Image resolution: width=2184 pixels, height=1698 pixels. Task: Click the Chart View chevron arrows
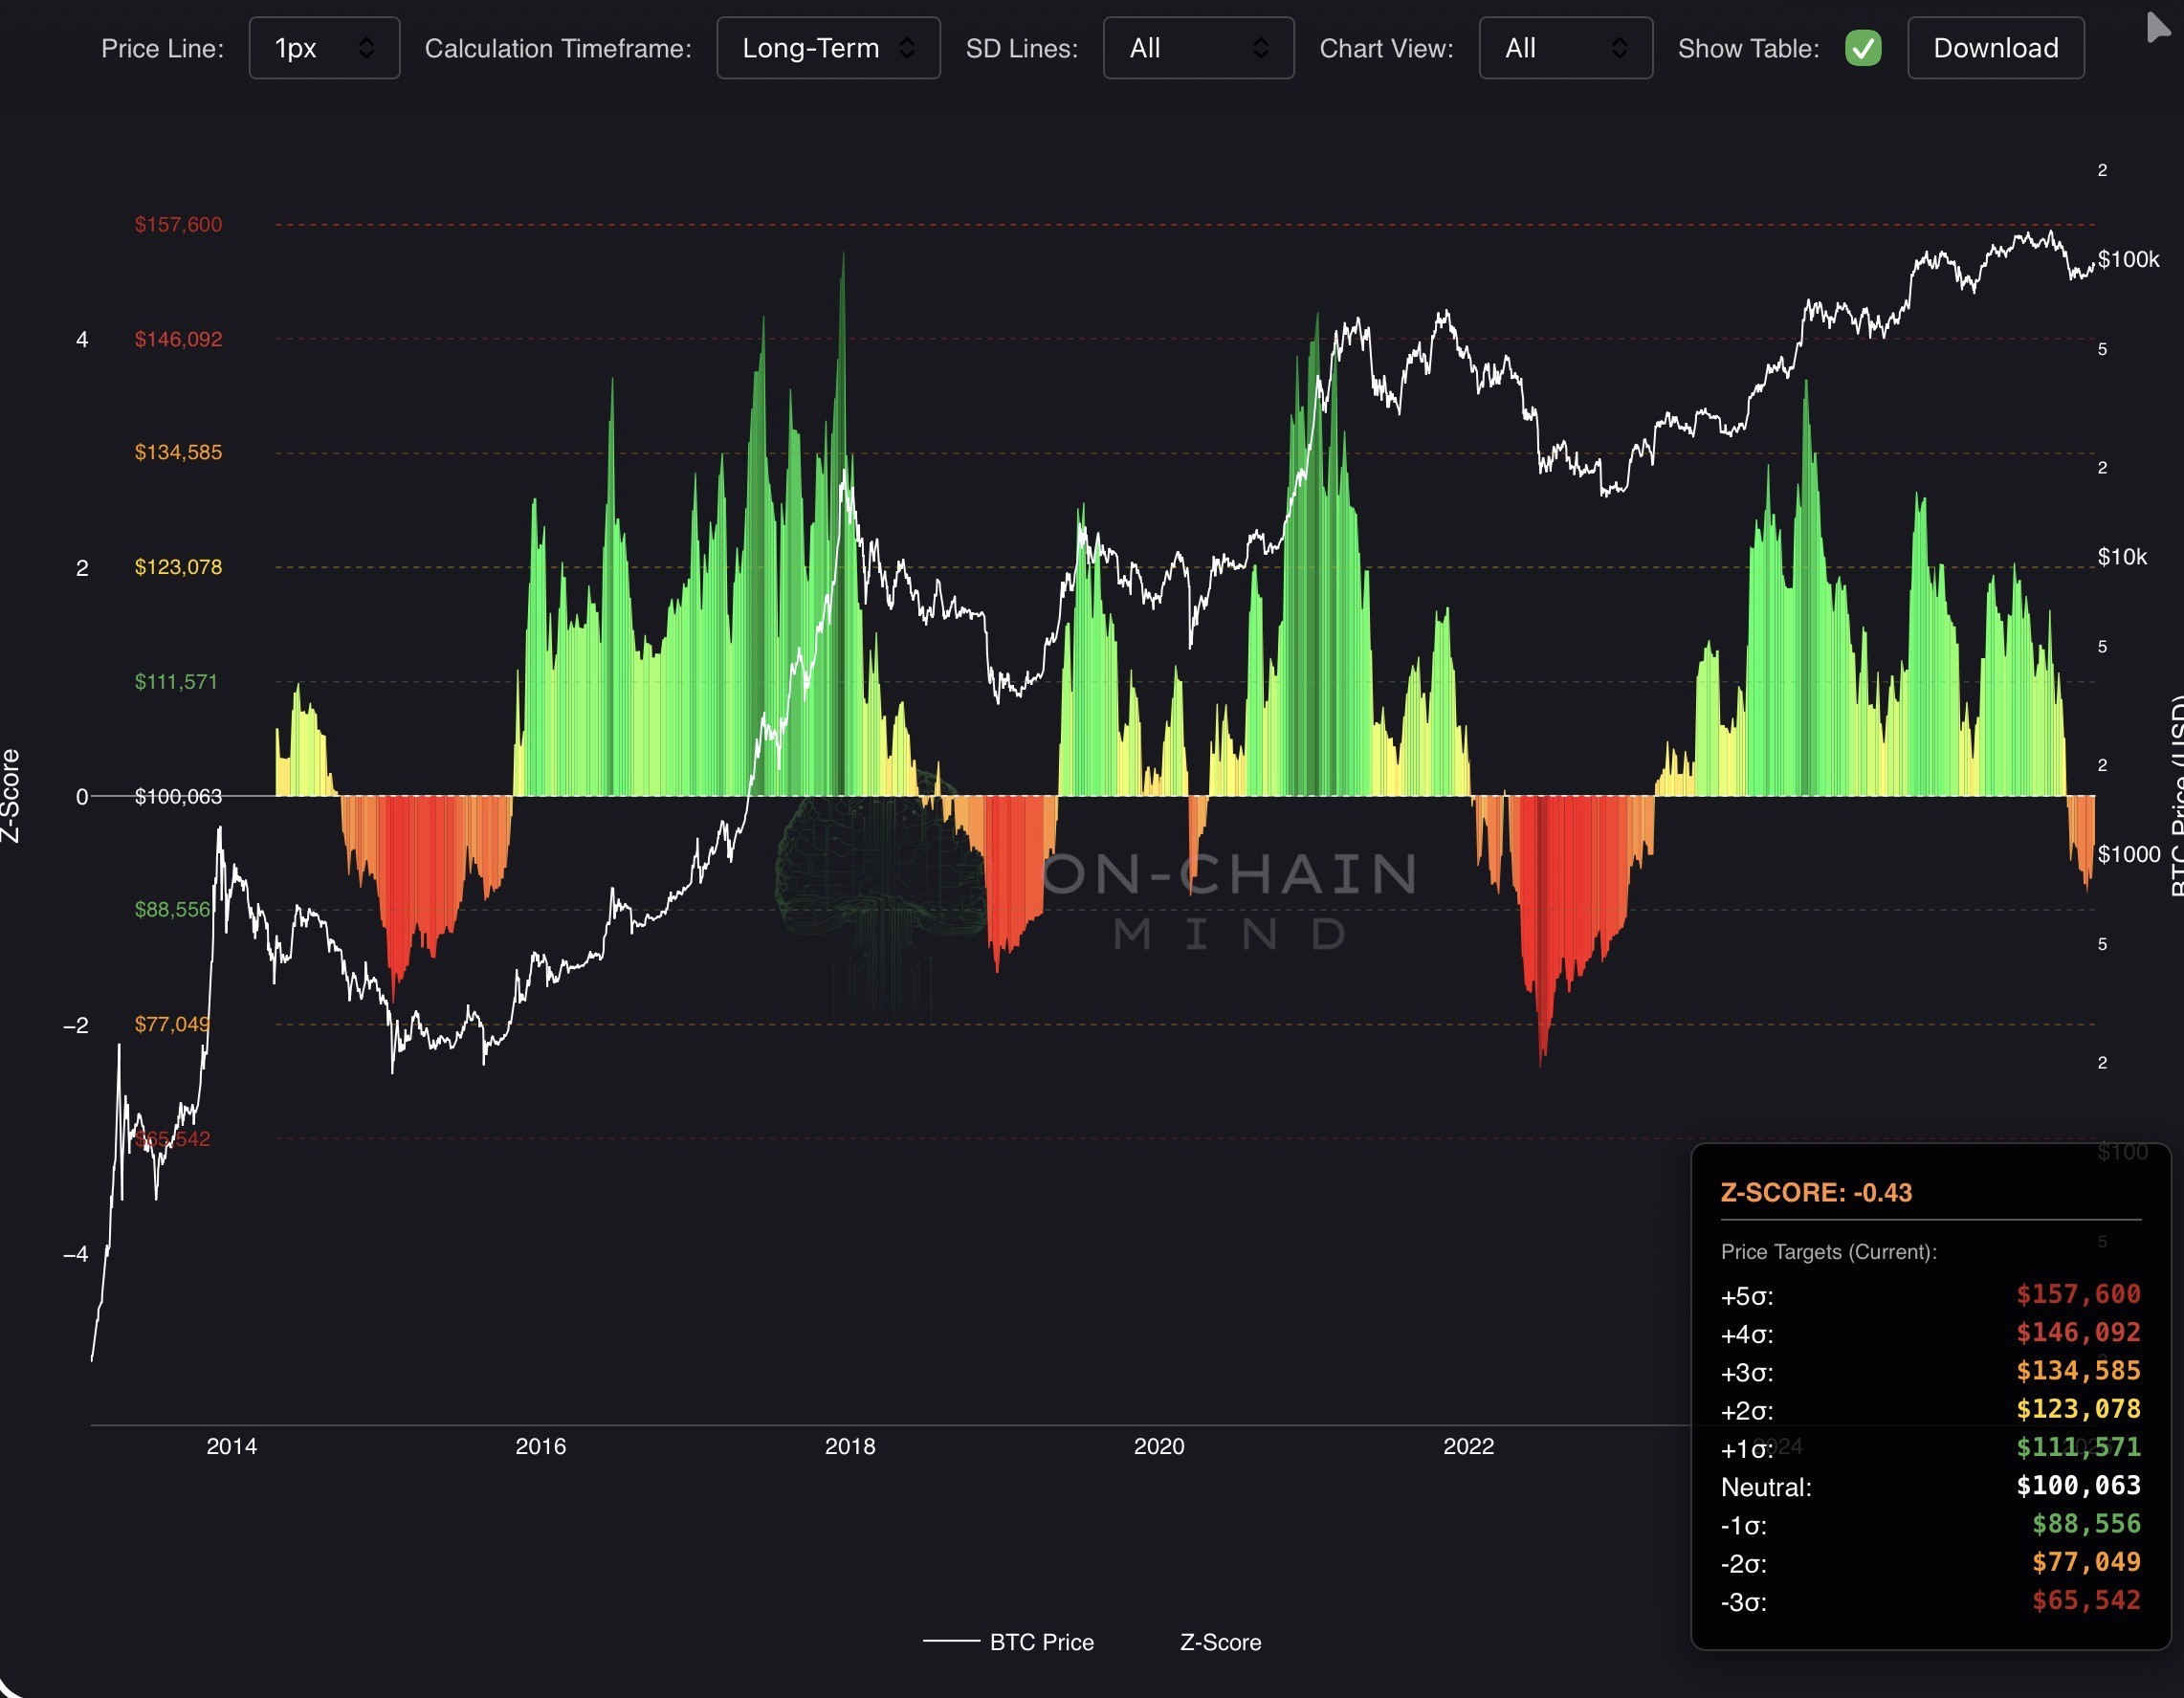1618,48
